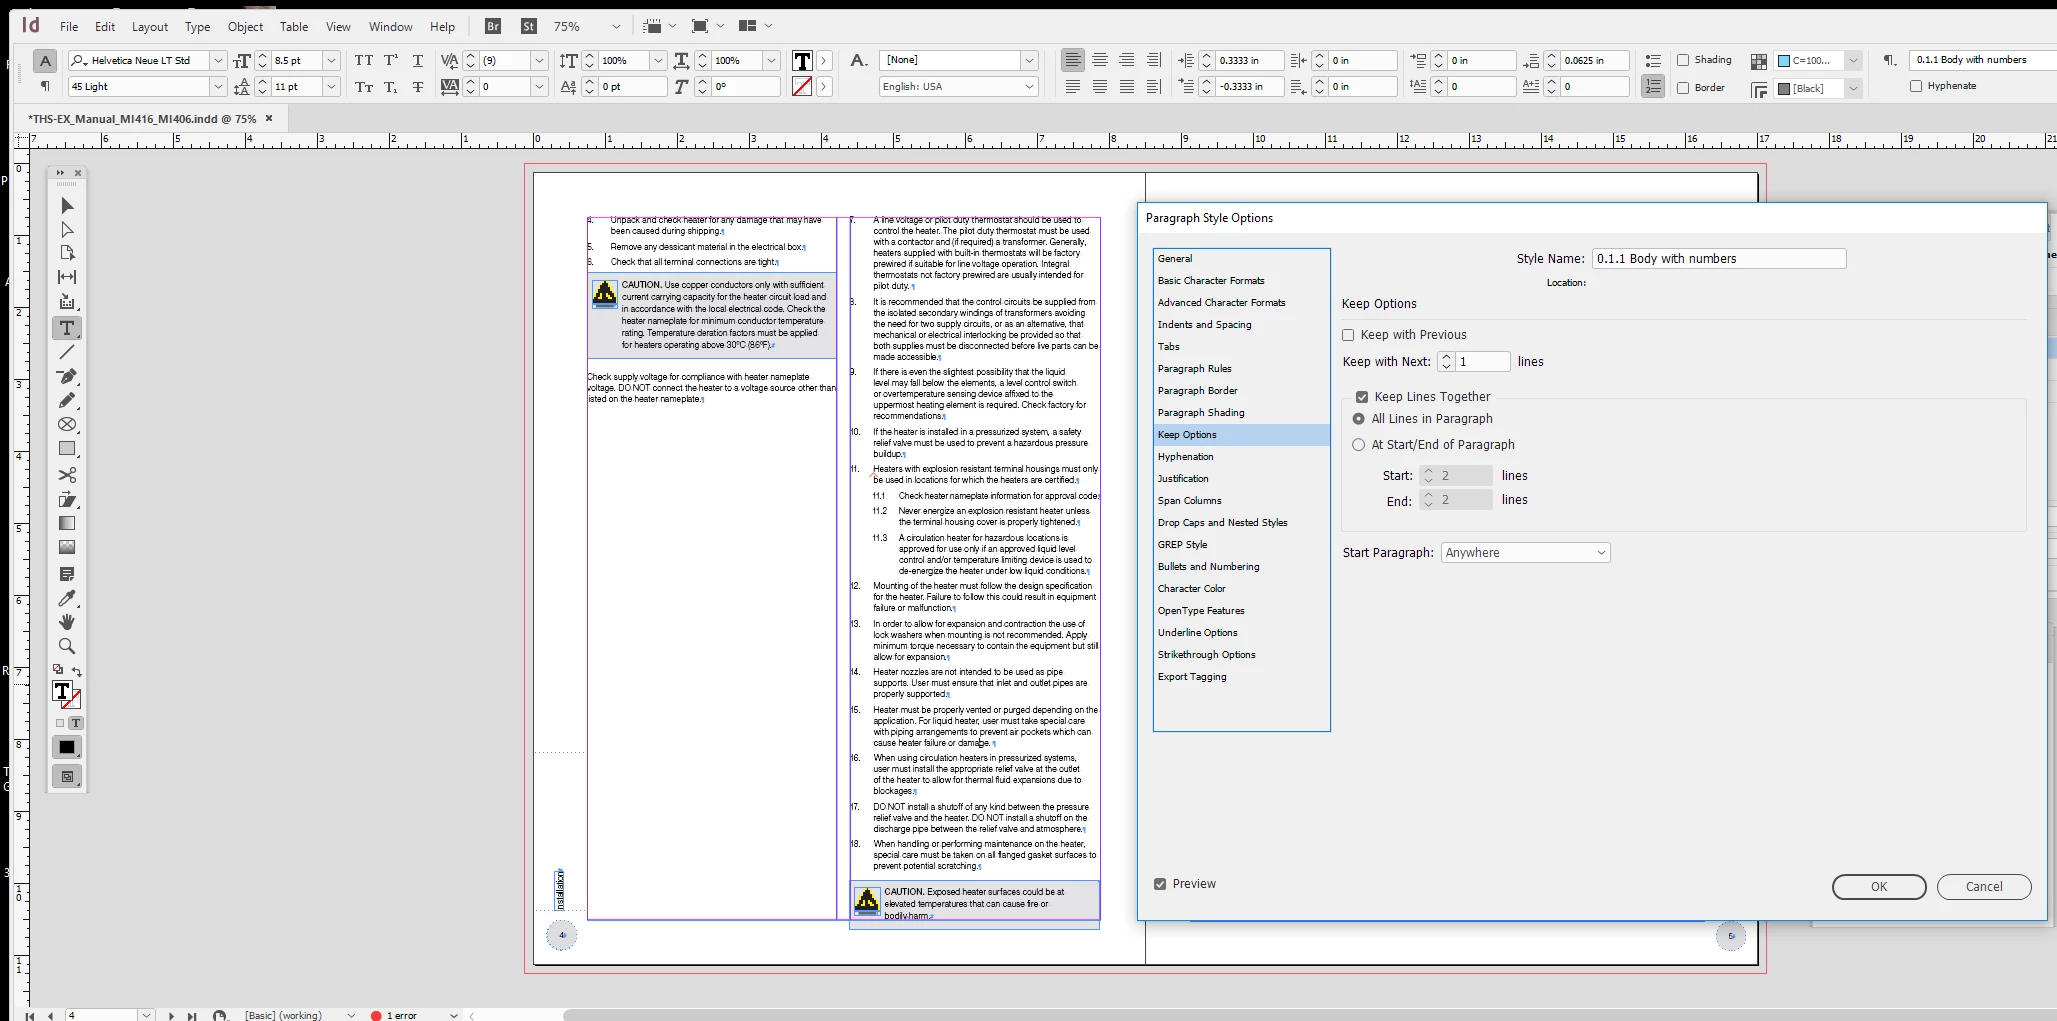Select All Lines in Paragraph option
The width and height of the screenshot is (2057, 1021).
1358,419
